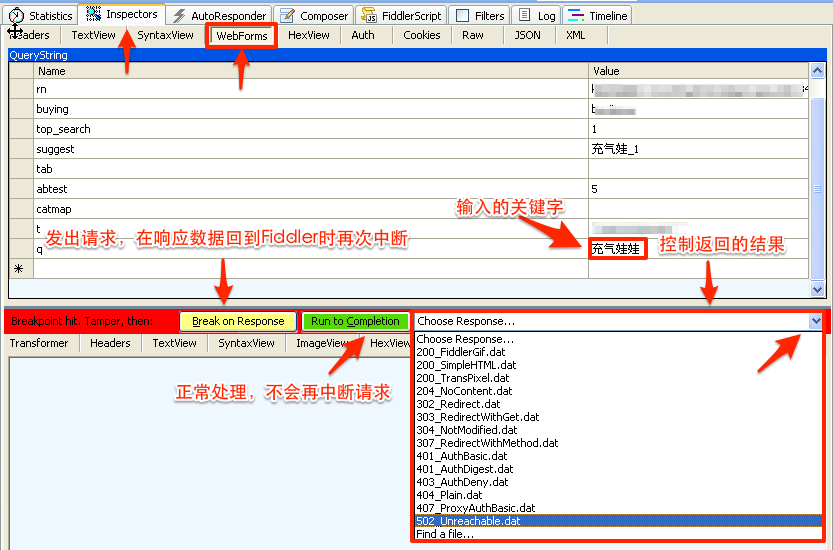The height and width of the screenshot is (550, 833).
Task: Choose 407_ProxyAuthBasic.dat response
Action: pos(618,508)
